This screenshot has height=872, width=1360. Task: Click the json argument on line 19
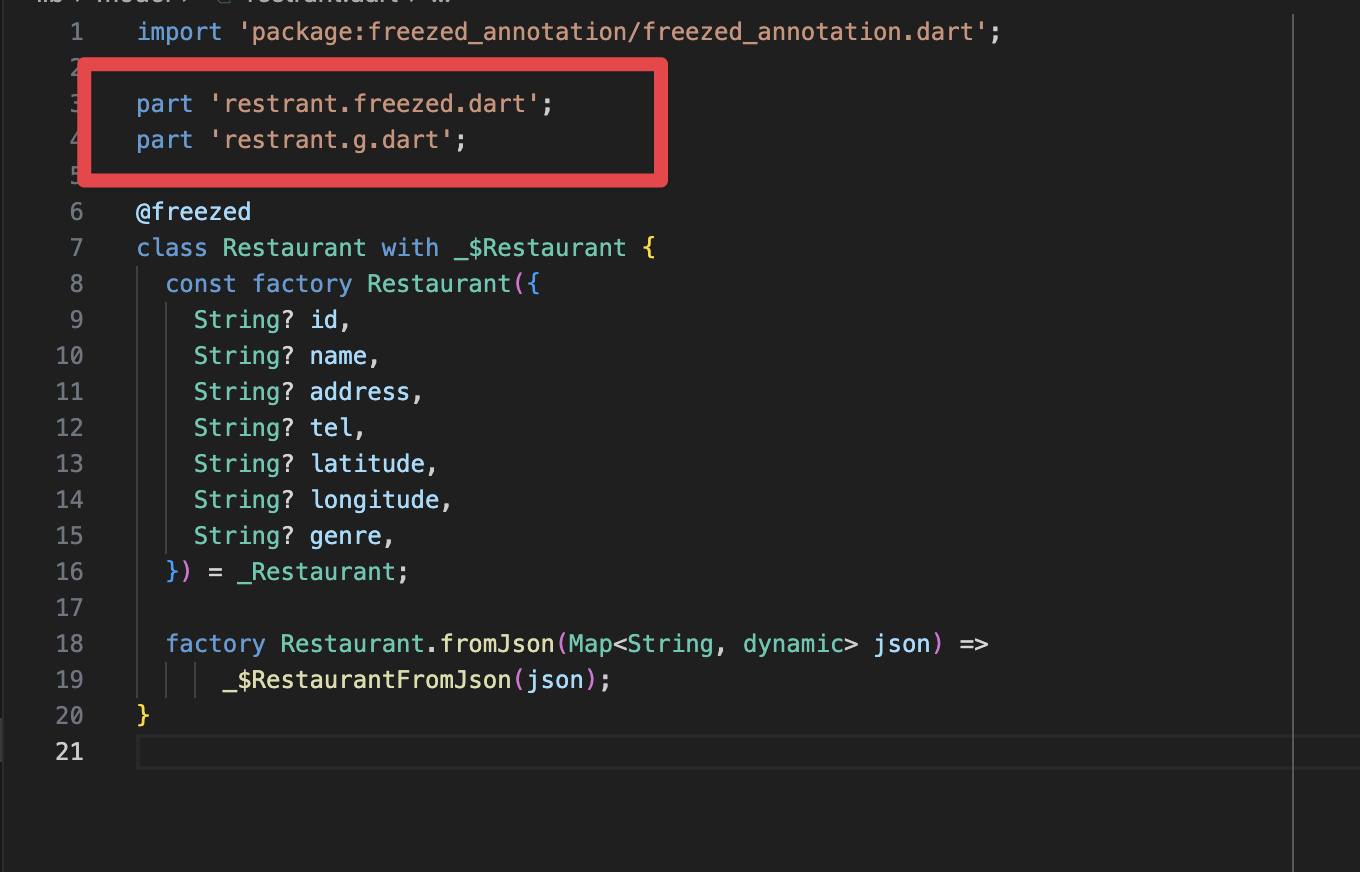(555, 680)
